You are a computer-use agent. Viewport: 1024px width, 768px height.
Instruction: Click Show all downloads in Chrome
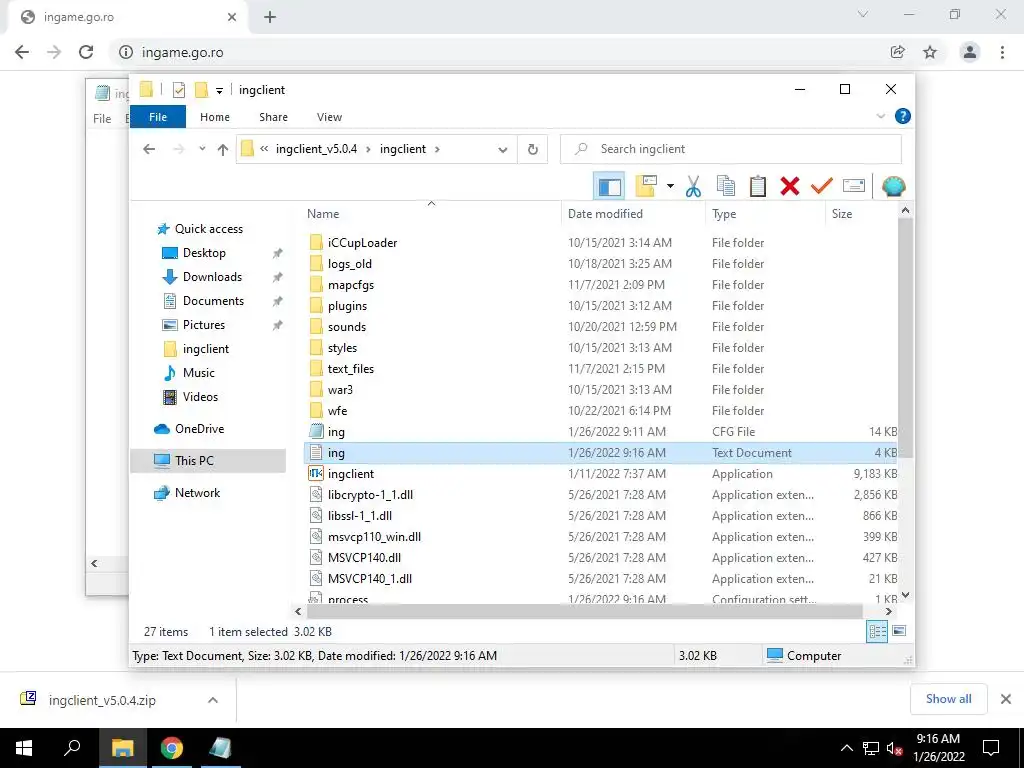pos(948,699)
